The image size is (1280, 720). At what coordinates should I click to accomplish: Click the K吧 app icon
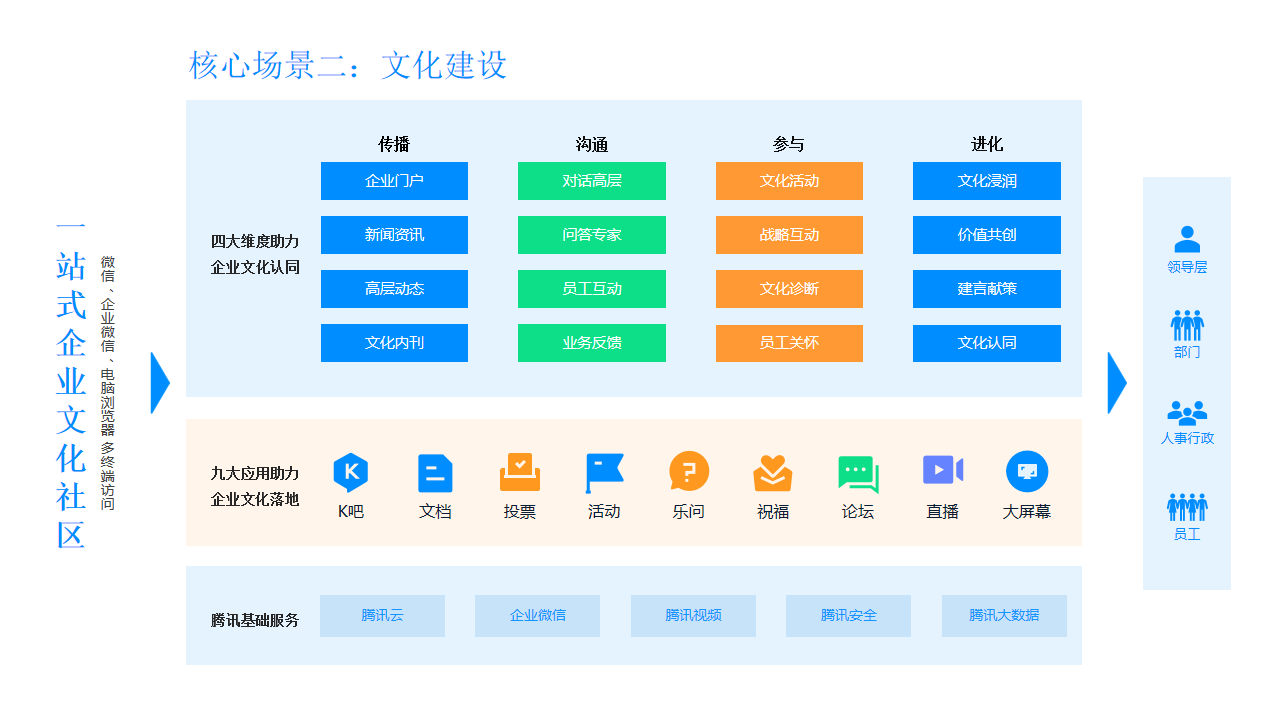coord(350,473)
